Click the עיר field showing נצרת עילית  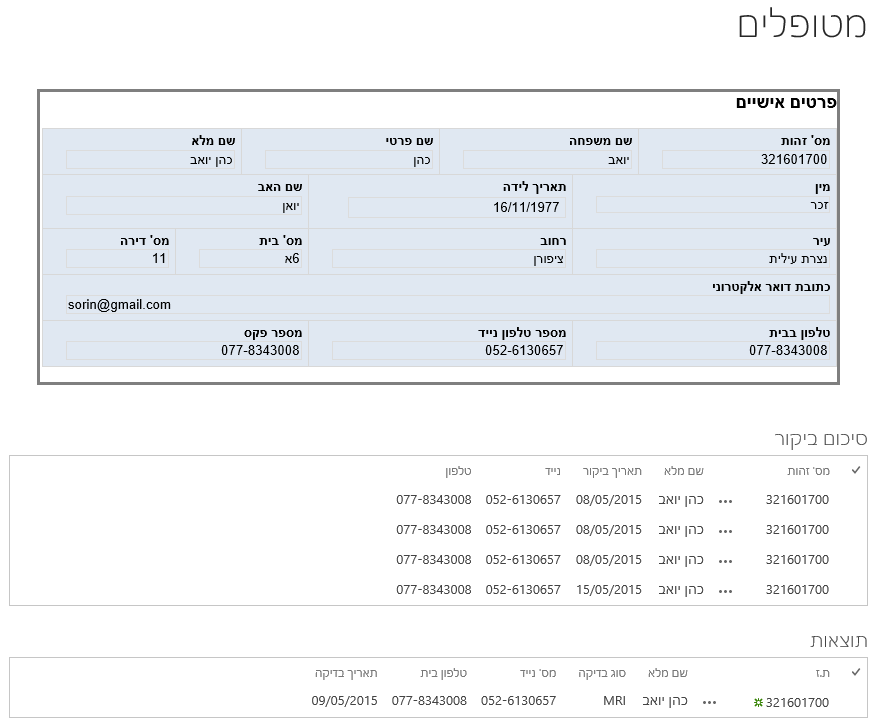pos(712,259)
